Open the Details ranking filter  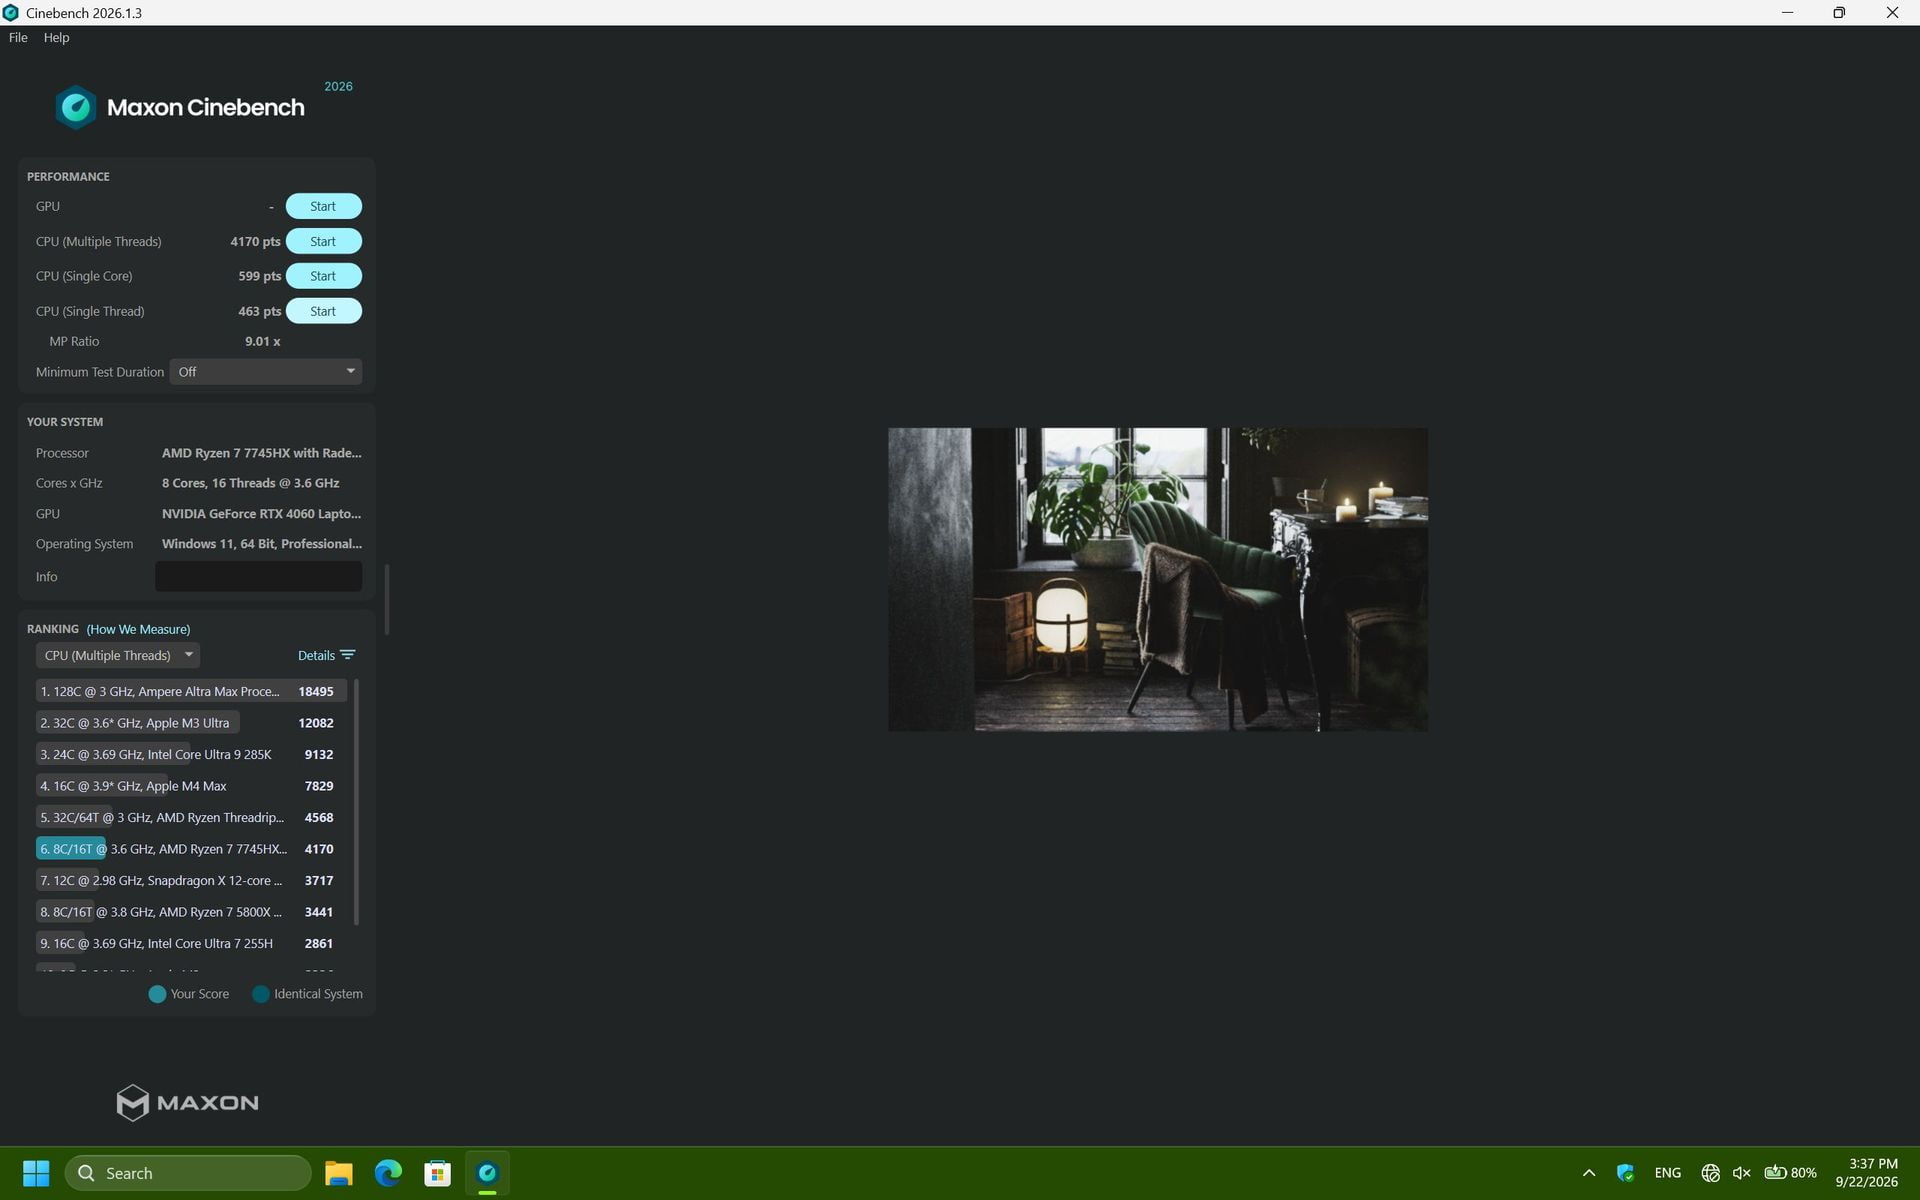click(326, 655)
